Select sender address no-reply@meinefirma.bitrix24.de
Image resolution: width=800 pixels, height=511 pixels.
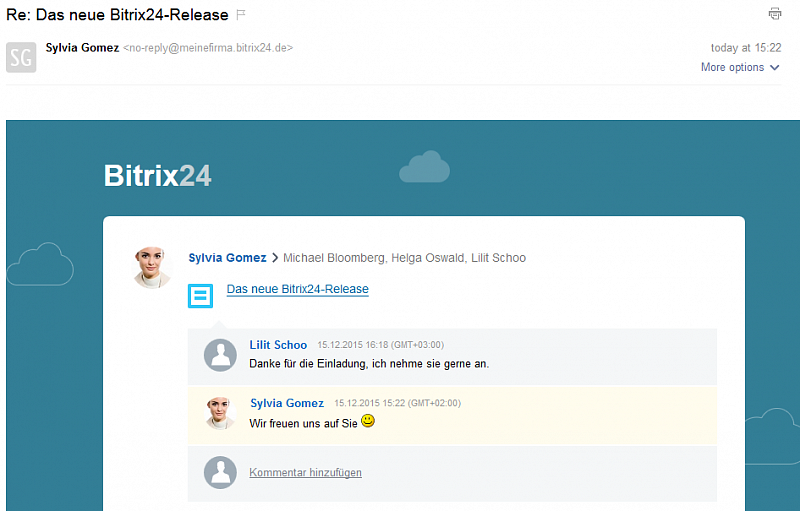[x=208, y=48]
